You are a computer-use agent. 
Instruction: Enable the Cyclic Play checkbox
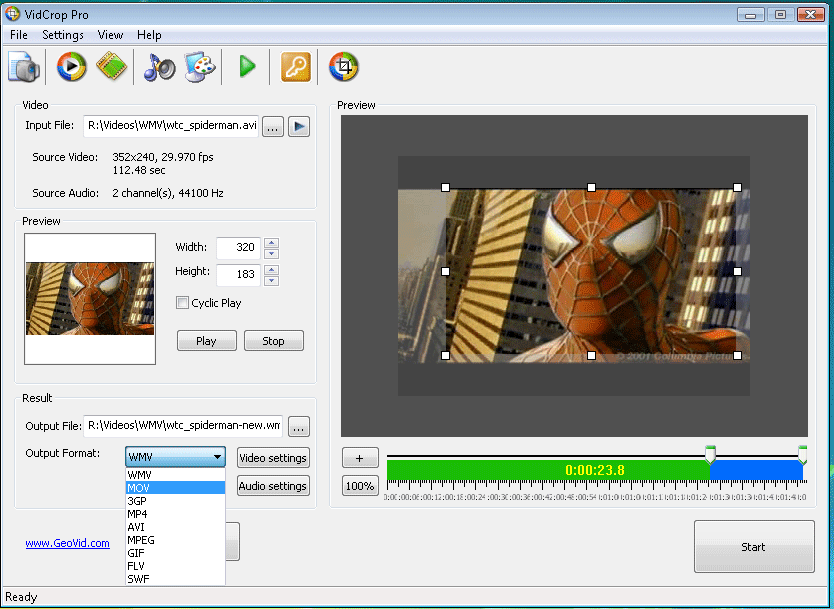(x=182, y=303)
